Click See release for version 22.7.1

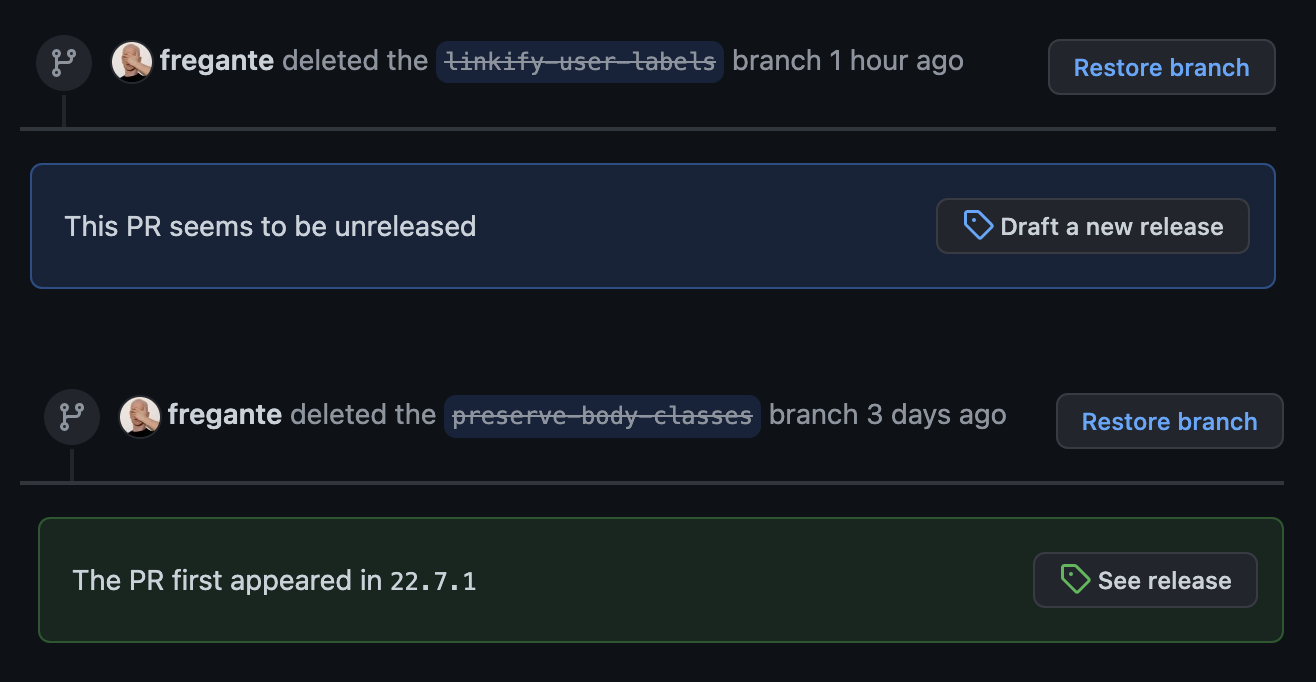pyautogui.click(x=1145, y=579)
